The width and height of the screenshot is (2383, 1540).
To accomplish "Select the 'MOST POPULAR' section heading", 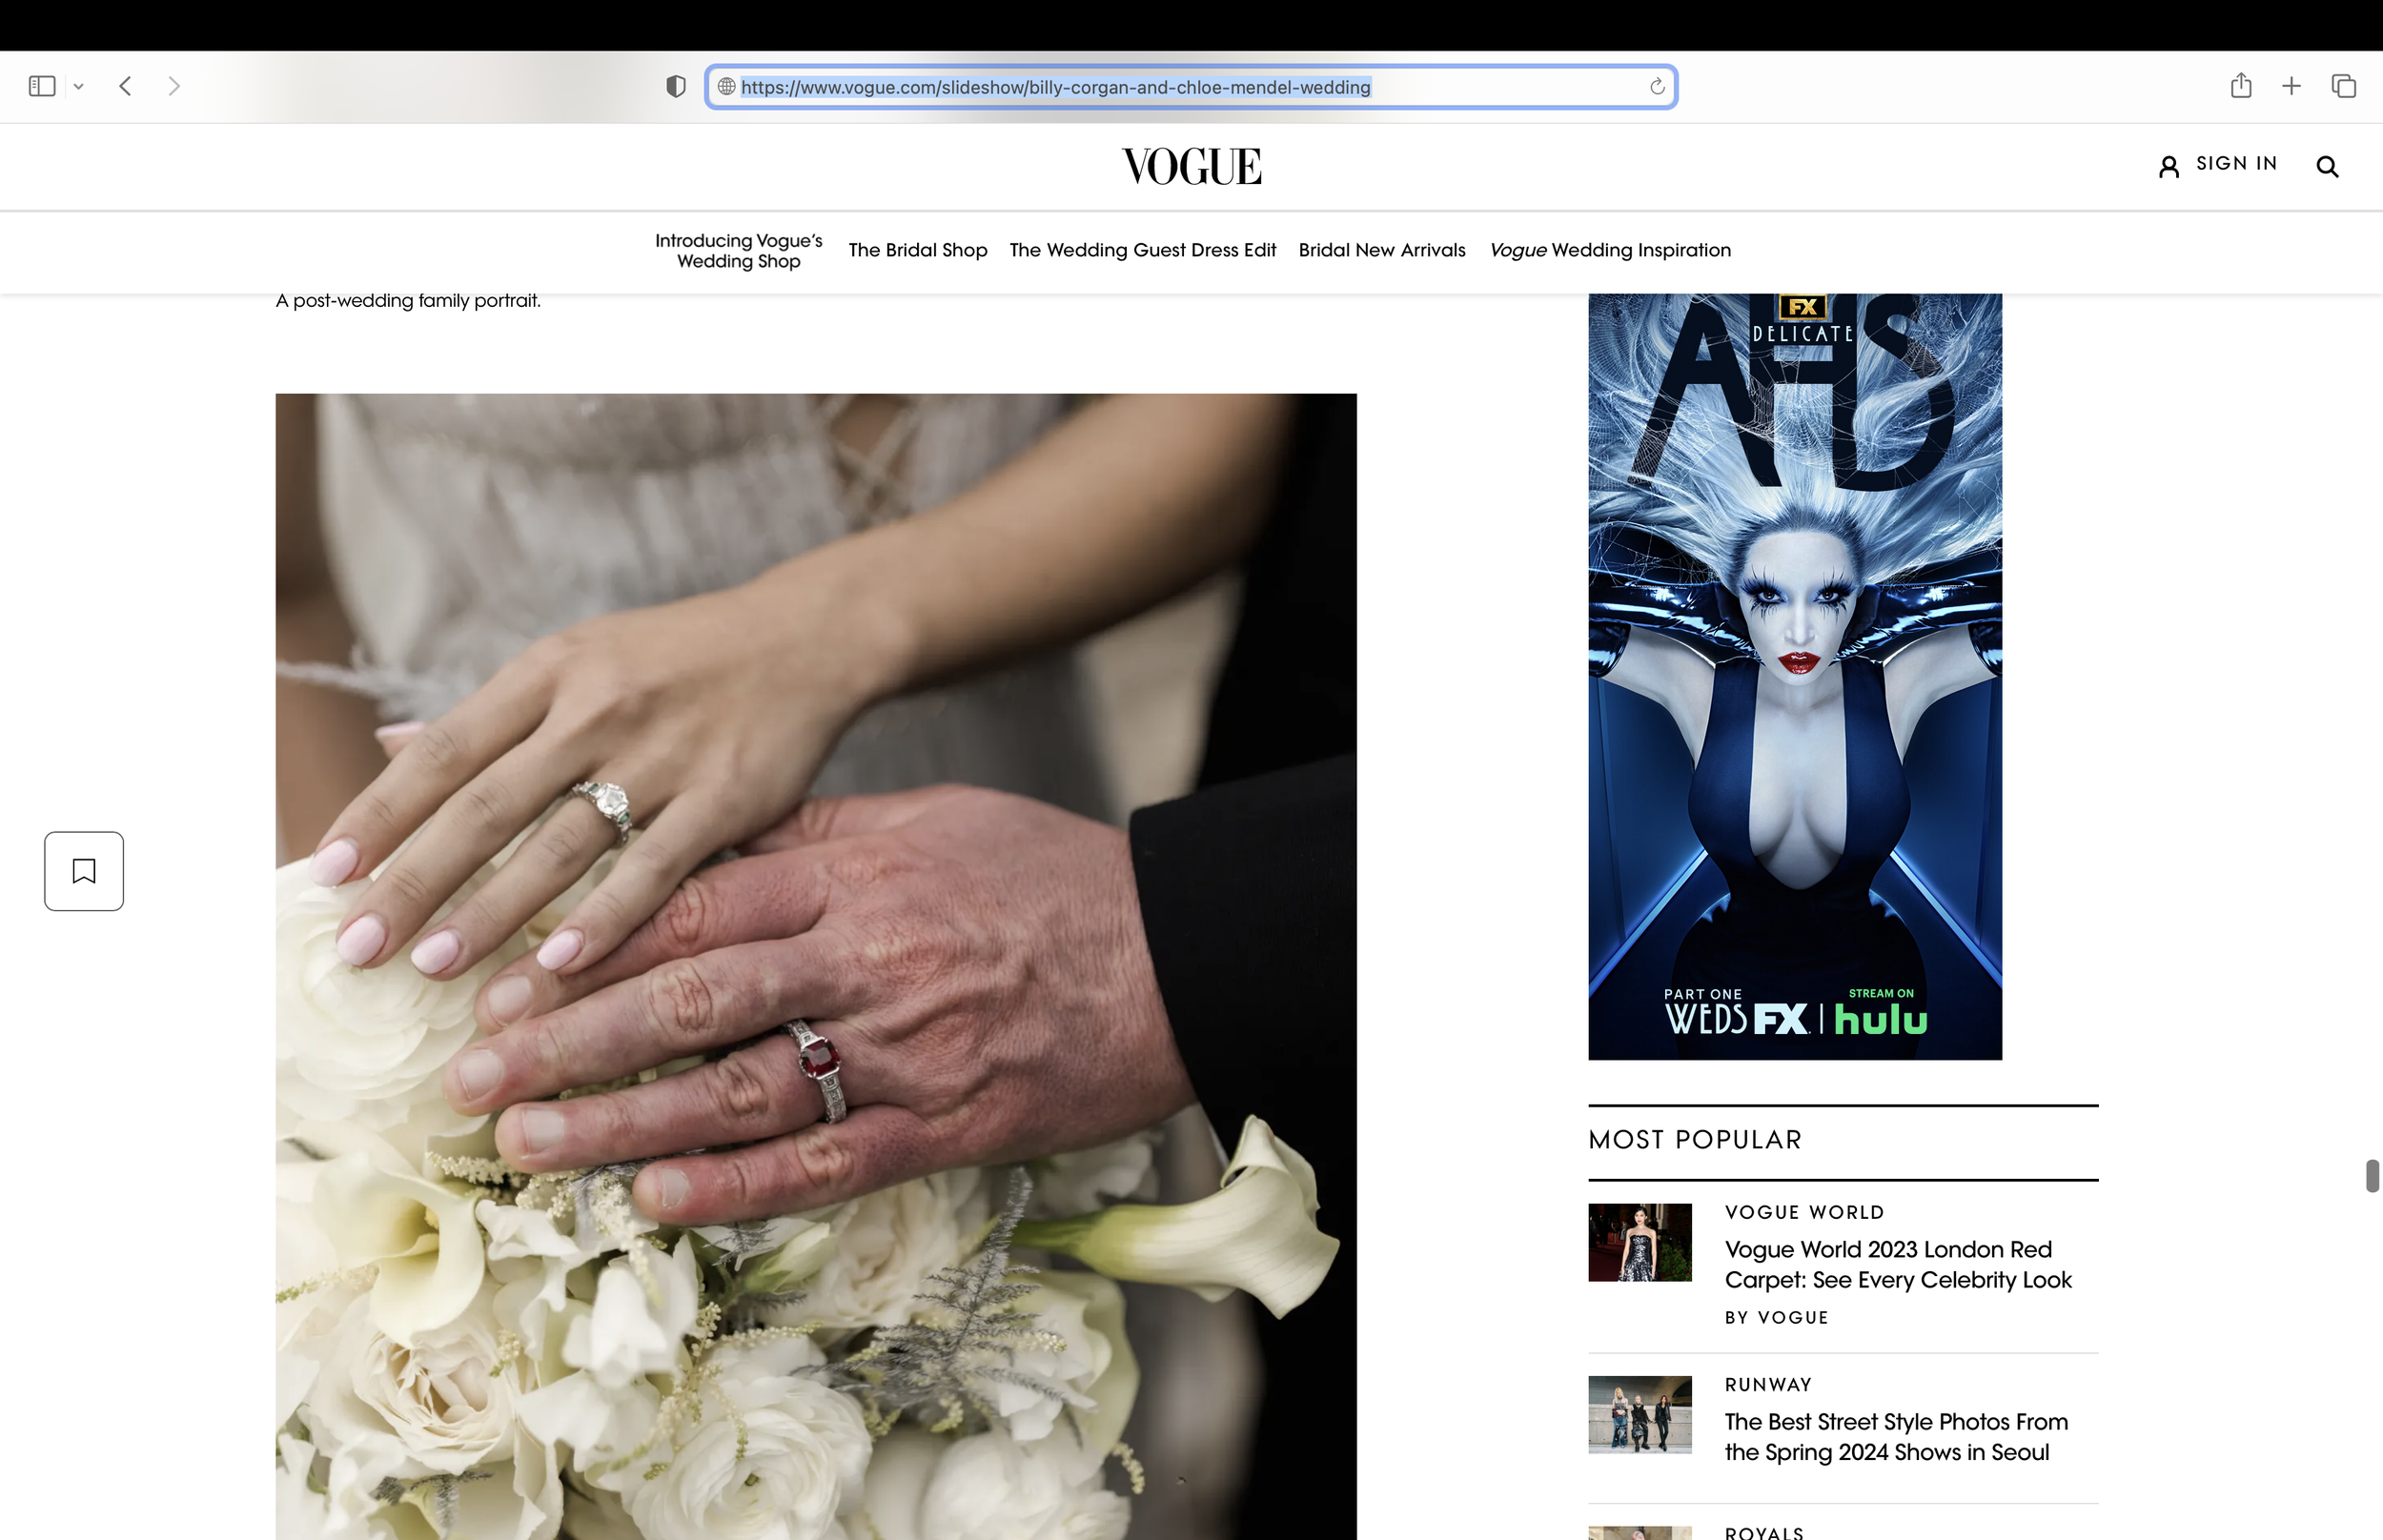I will [x=1695, y=1139].
